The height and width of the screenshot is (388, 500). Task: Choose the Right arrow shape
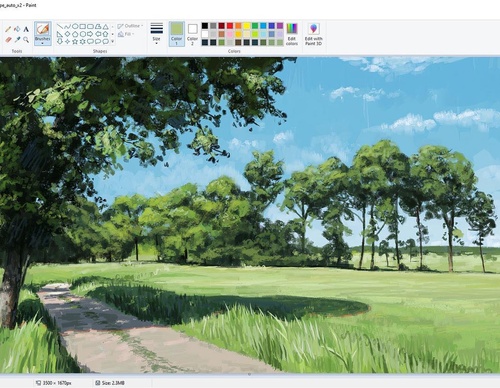[90, 34]
